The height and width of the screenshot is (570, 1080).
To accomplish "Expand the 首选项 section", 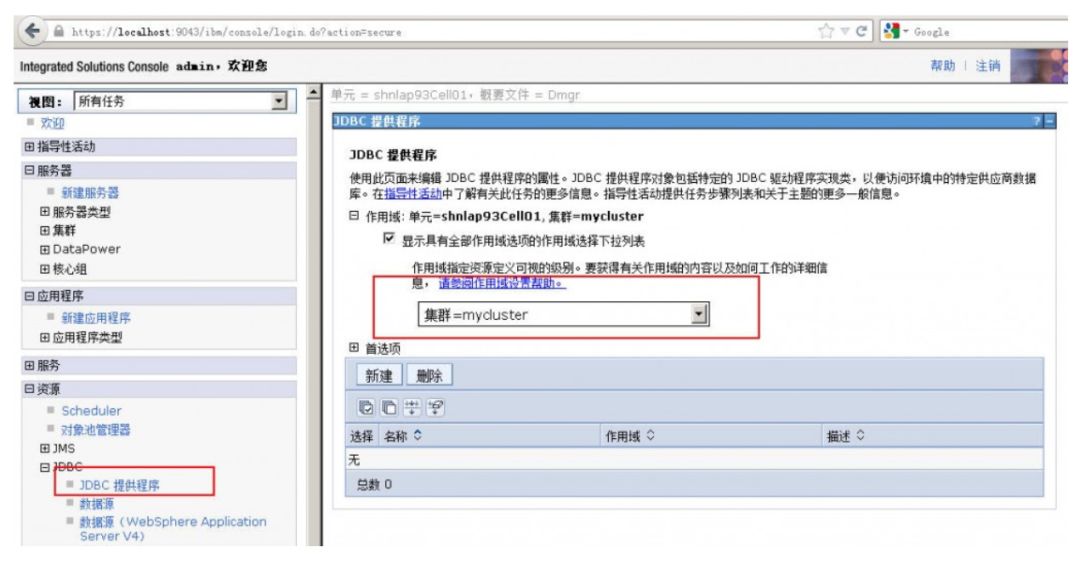I will (354, 348).
